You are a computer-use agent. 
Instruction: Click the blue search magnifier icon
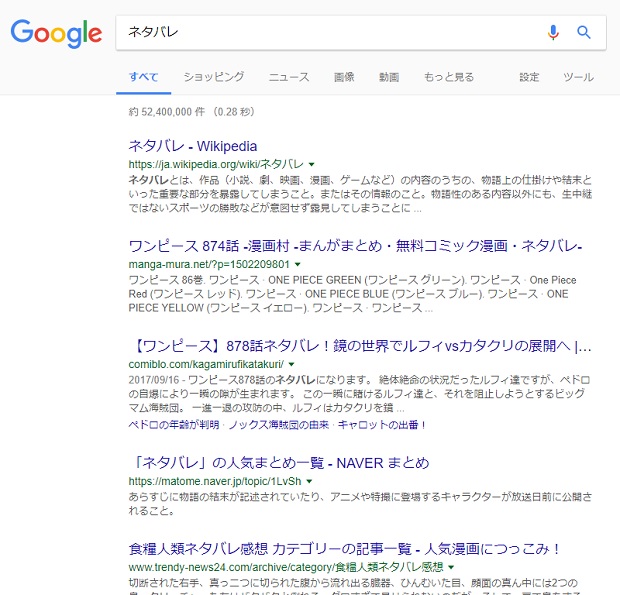click(x=584, y=32)
